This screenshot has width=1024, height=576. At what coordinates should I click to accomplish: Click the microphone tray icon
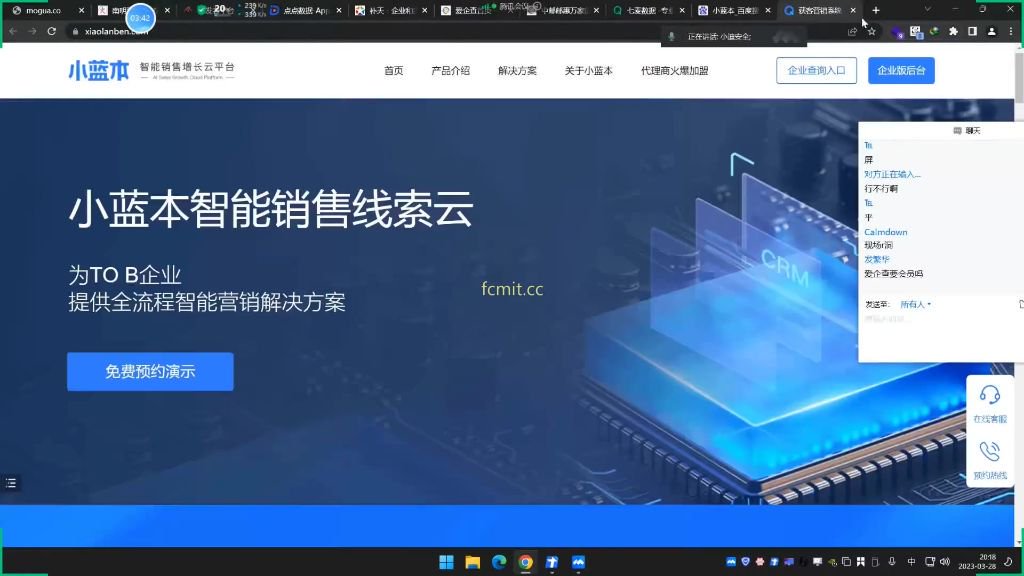(891, 562)
